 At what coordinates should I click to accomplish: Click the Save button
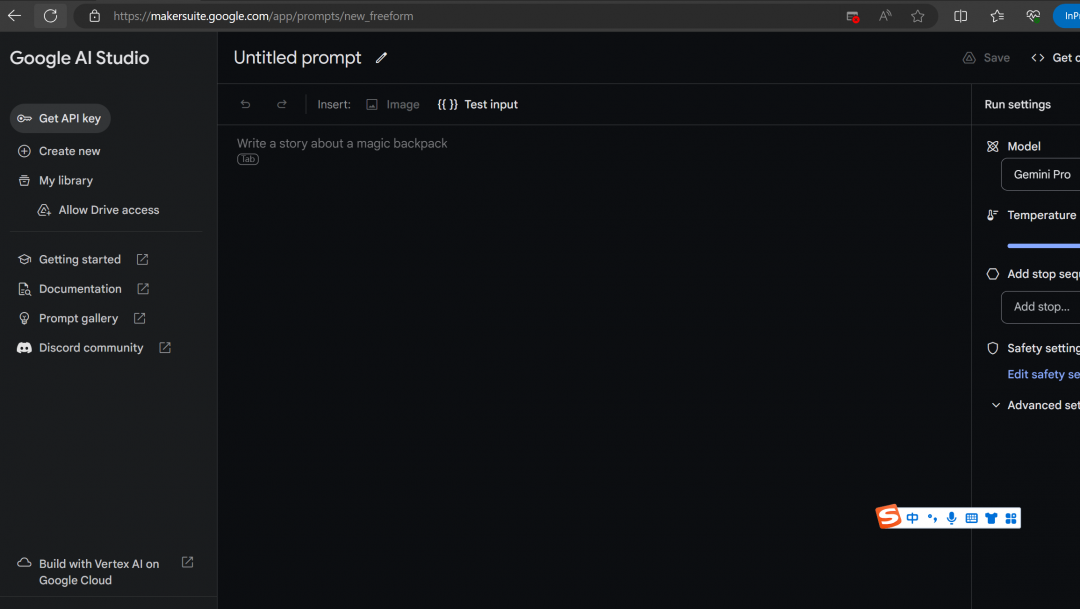pos(986,58)
